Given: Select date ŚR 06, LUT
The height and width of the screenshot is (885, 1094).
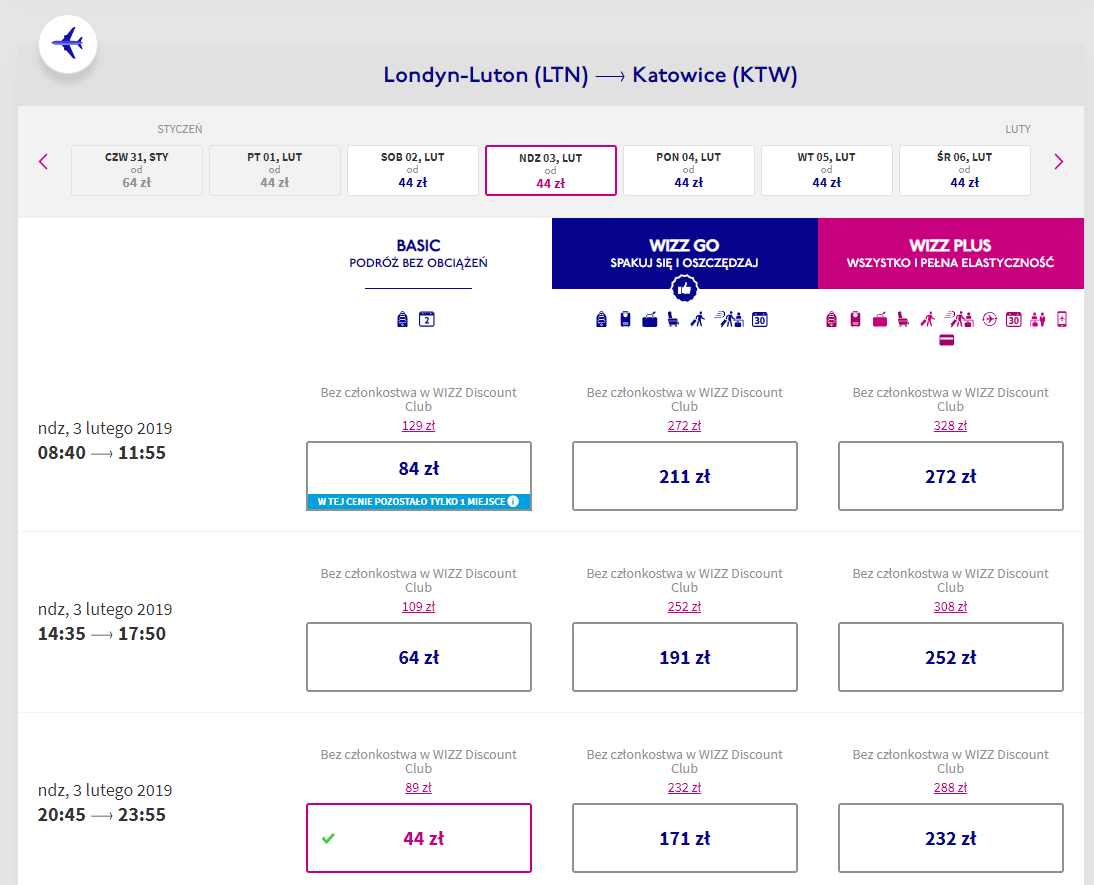Looking at the screenshot, I should point(965,170).
